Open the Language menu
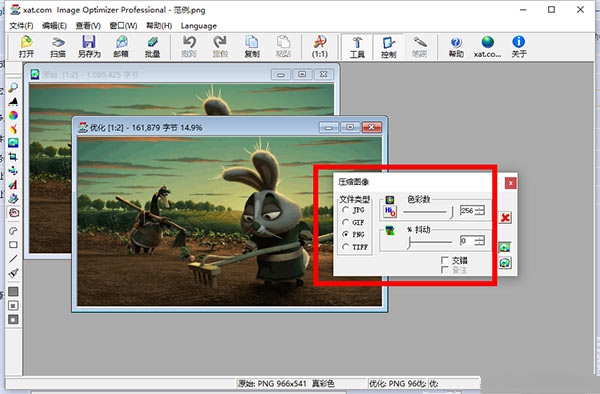The height and width of the screenshot is (394, 600). [199, 26]
